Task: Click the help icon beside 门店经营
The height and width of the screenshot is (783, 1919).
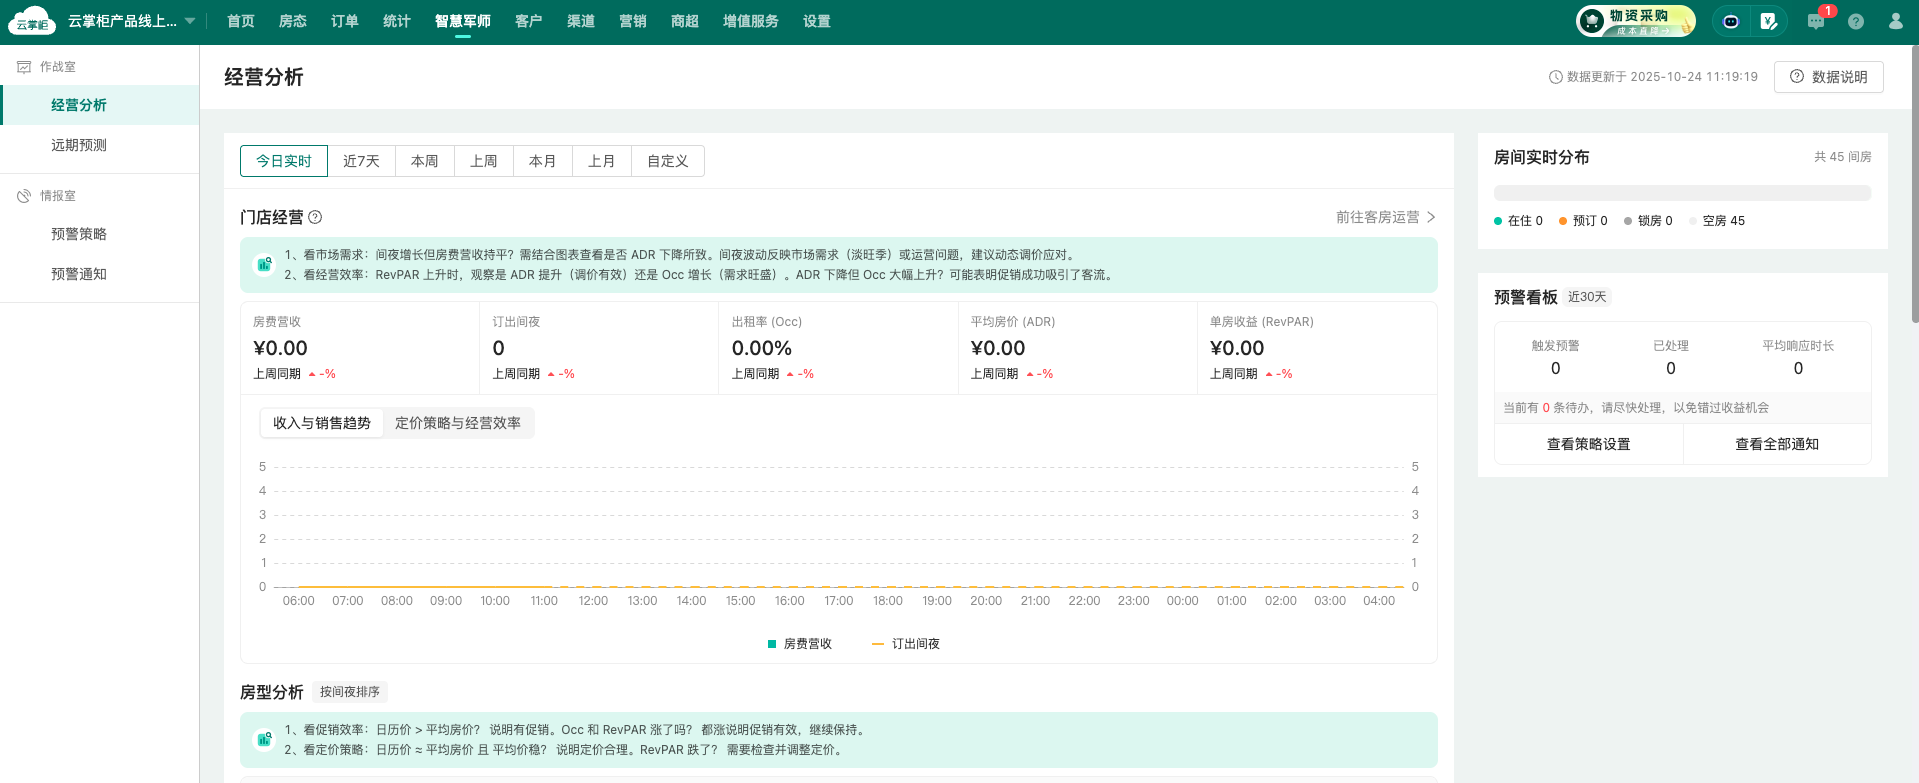Action: tap(315, 217)
